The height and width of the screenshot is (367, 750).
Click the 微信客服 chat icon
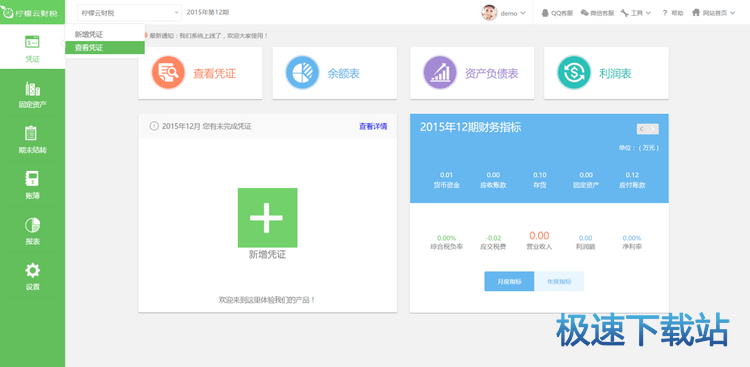584,13
